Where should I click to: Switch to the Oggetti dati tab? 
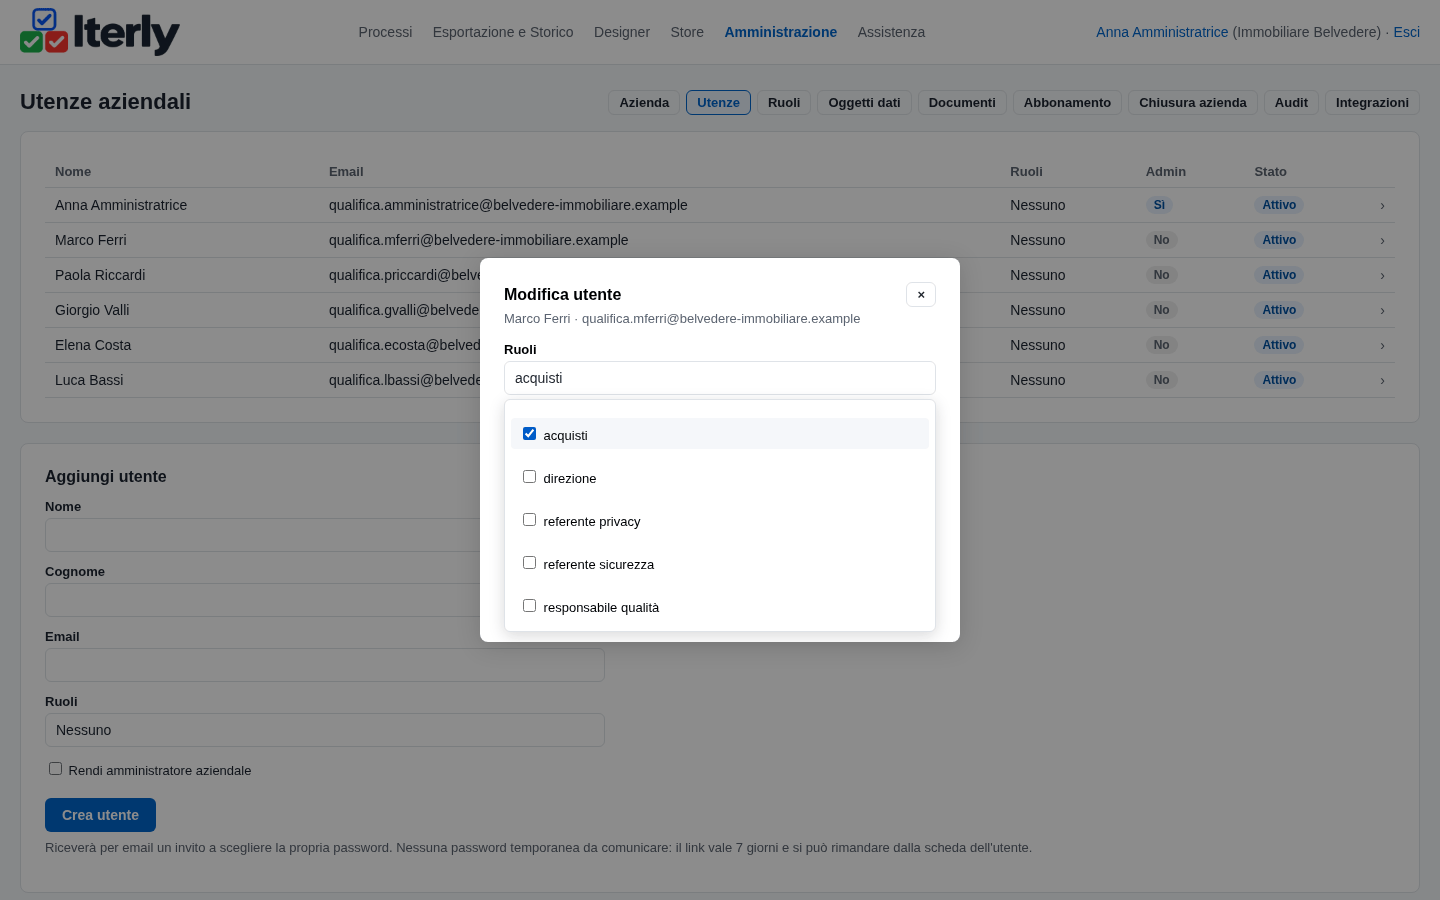tap(864, 103)
